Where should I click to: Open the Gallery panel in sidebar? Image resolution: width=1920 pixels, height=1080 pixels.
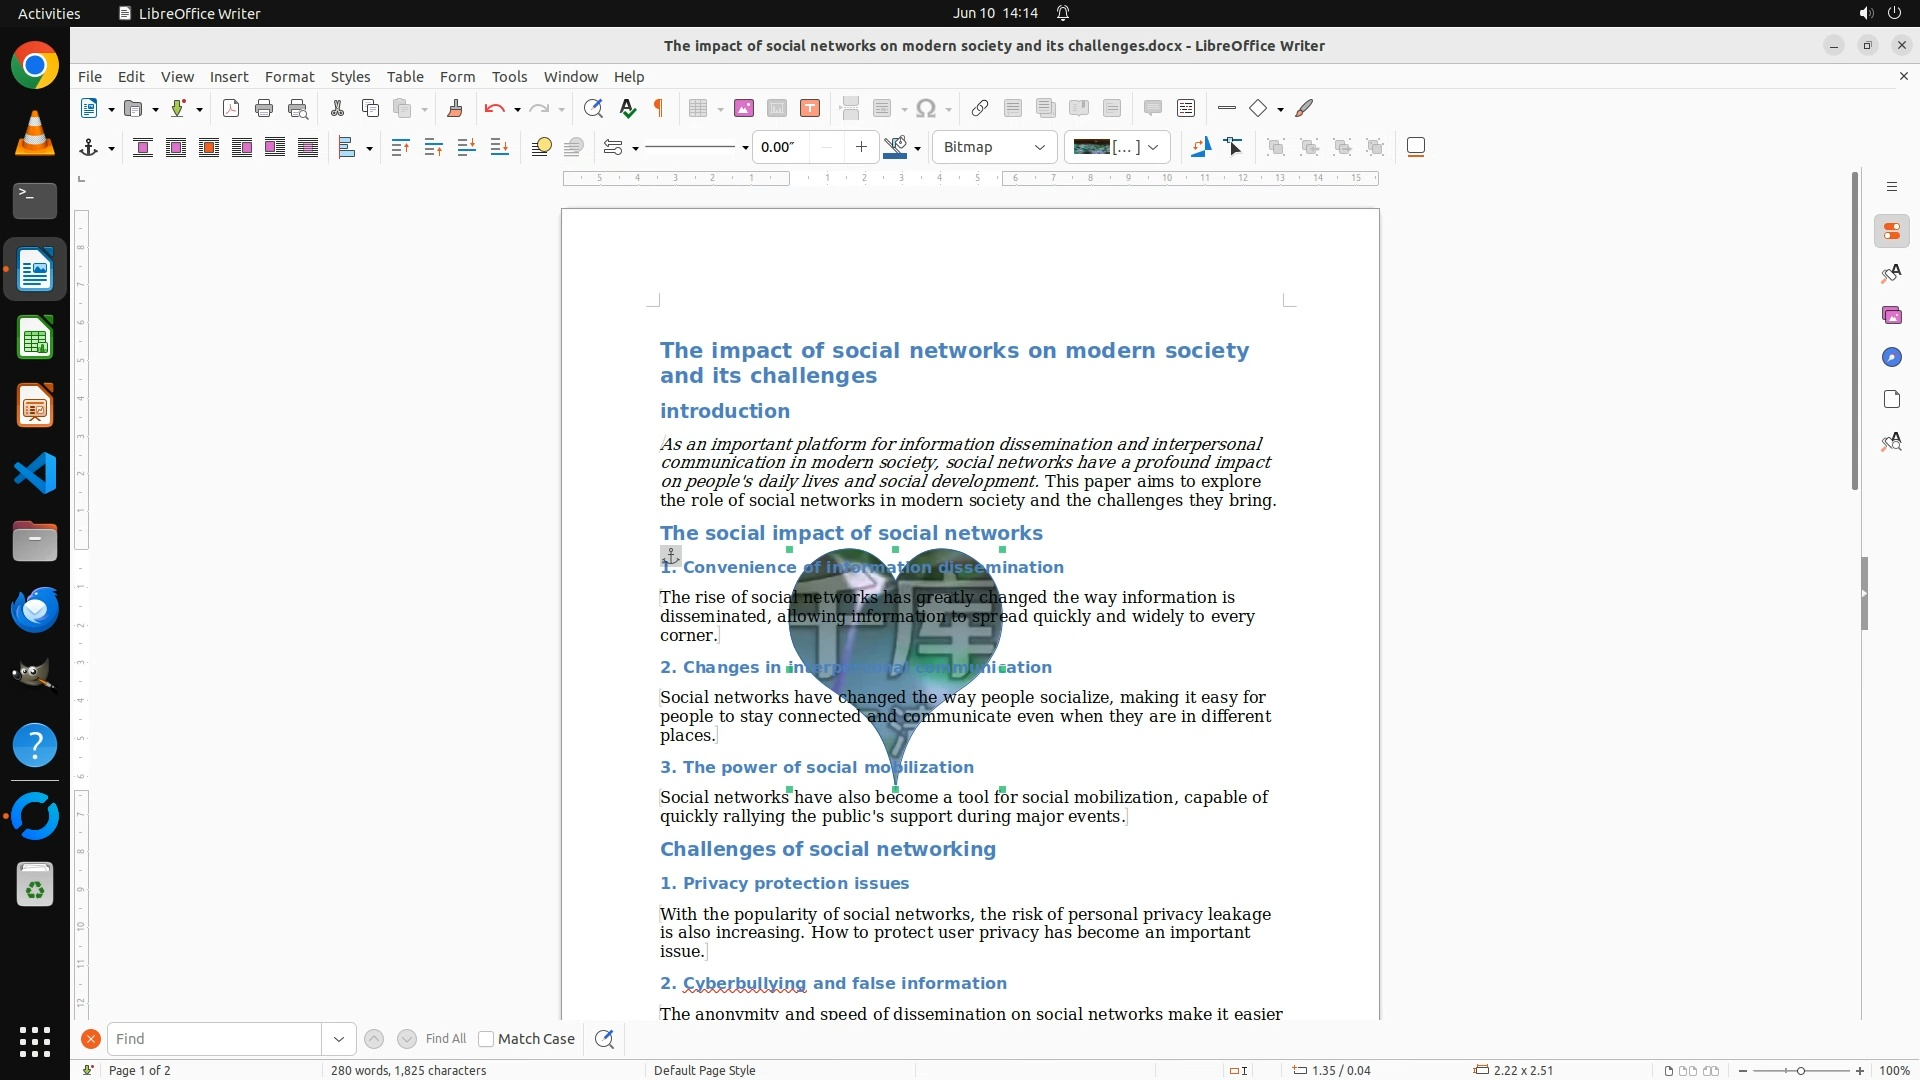pyautogui.click(x=1891, y=315)
